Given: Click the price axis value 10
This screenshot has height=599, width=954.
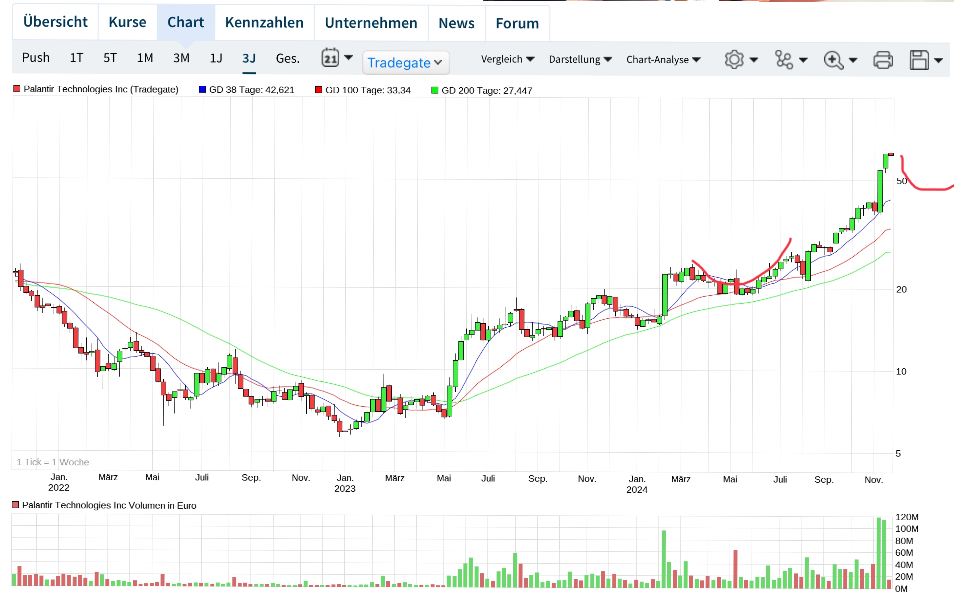Looking at the screenshot, I should pos(901,372).
